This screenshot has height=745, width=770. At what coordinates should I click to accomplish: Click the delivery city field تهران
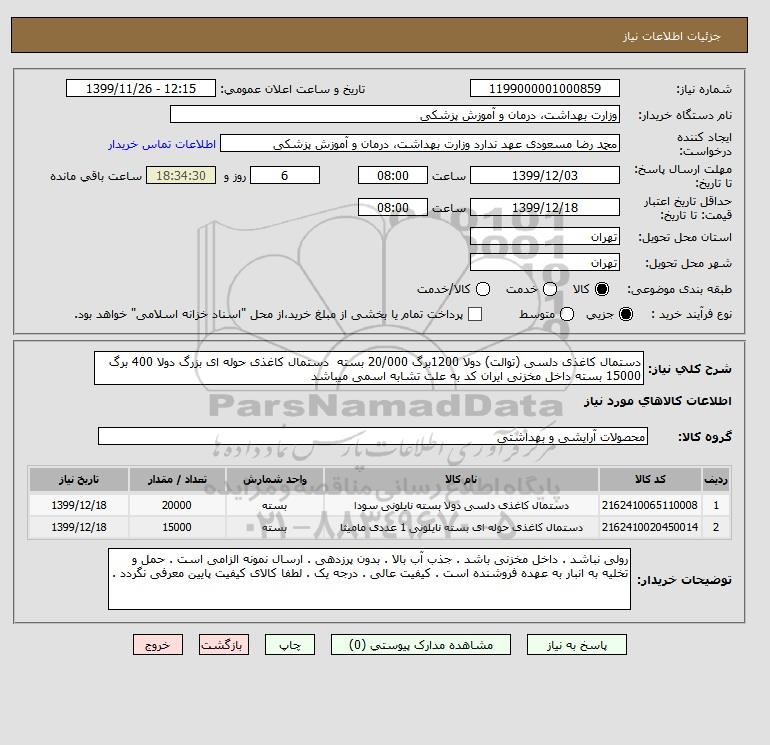[x=545, y=262]
